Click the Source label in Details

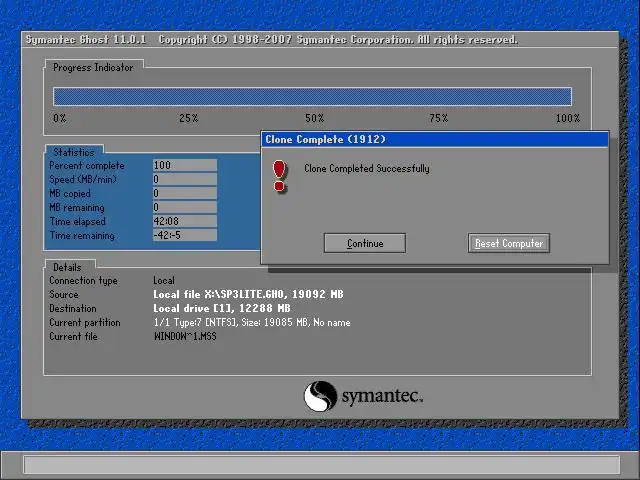64,294
